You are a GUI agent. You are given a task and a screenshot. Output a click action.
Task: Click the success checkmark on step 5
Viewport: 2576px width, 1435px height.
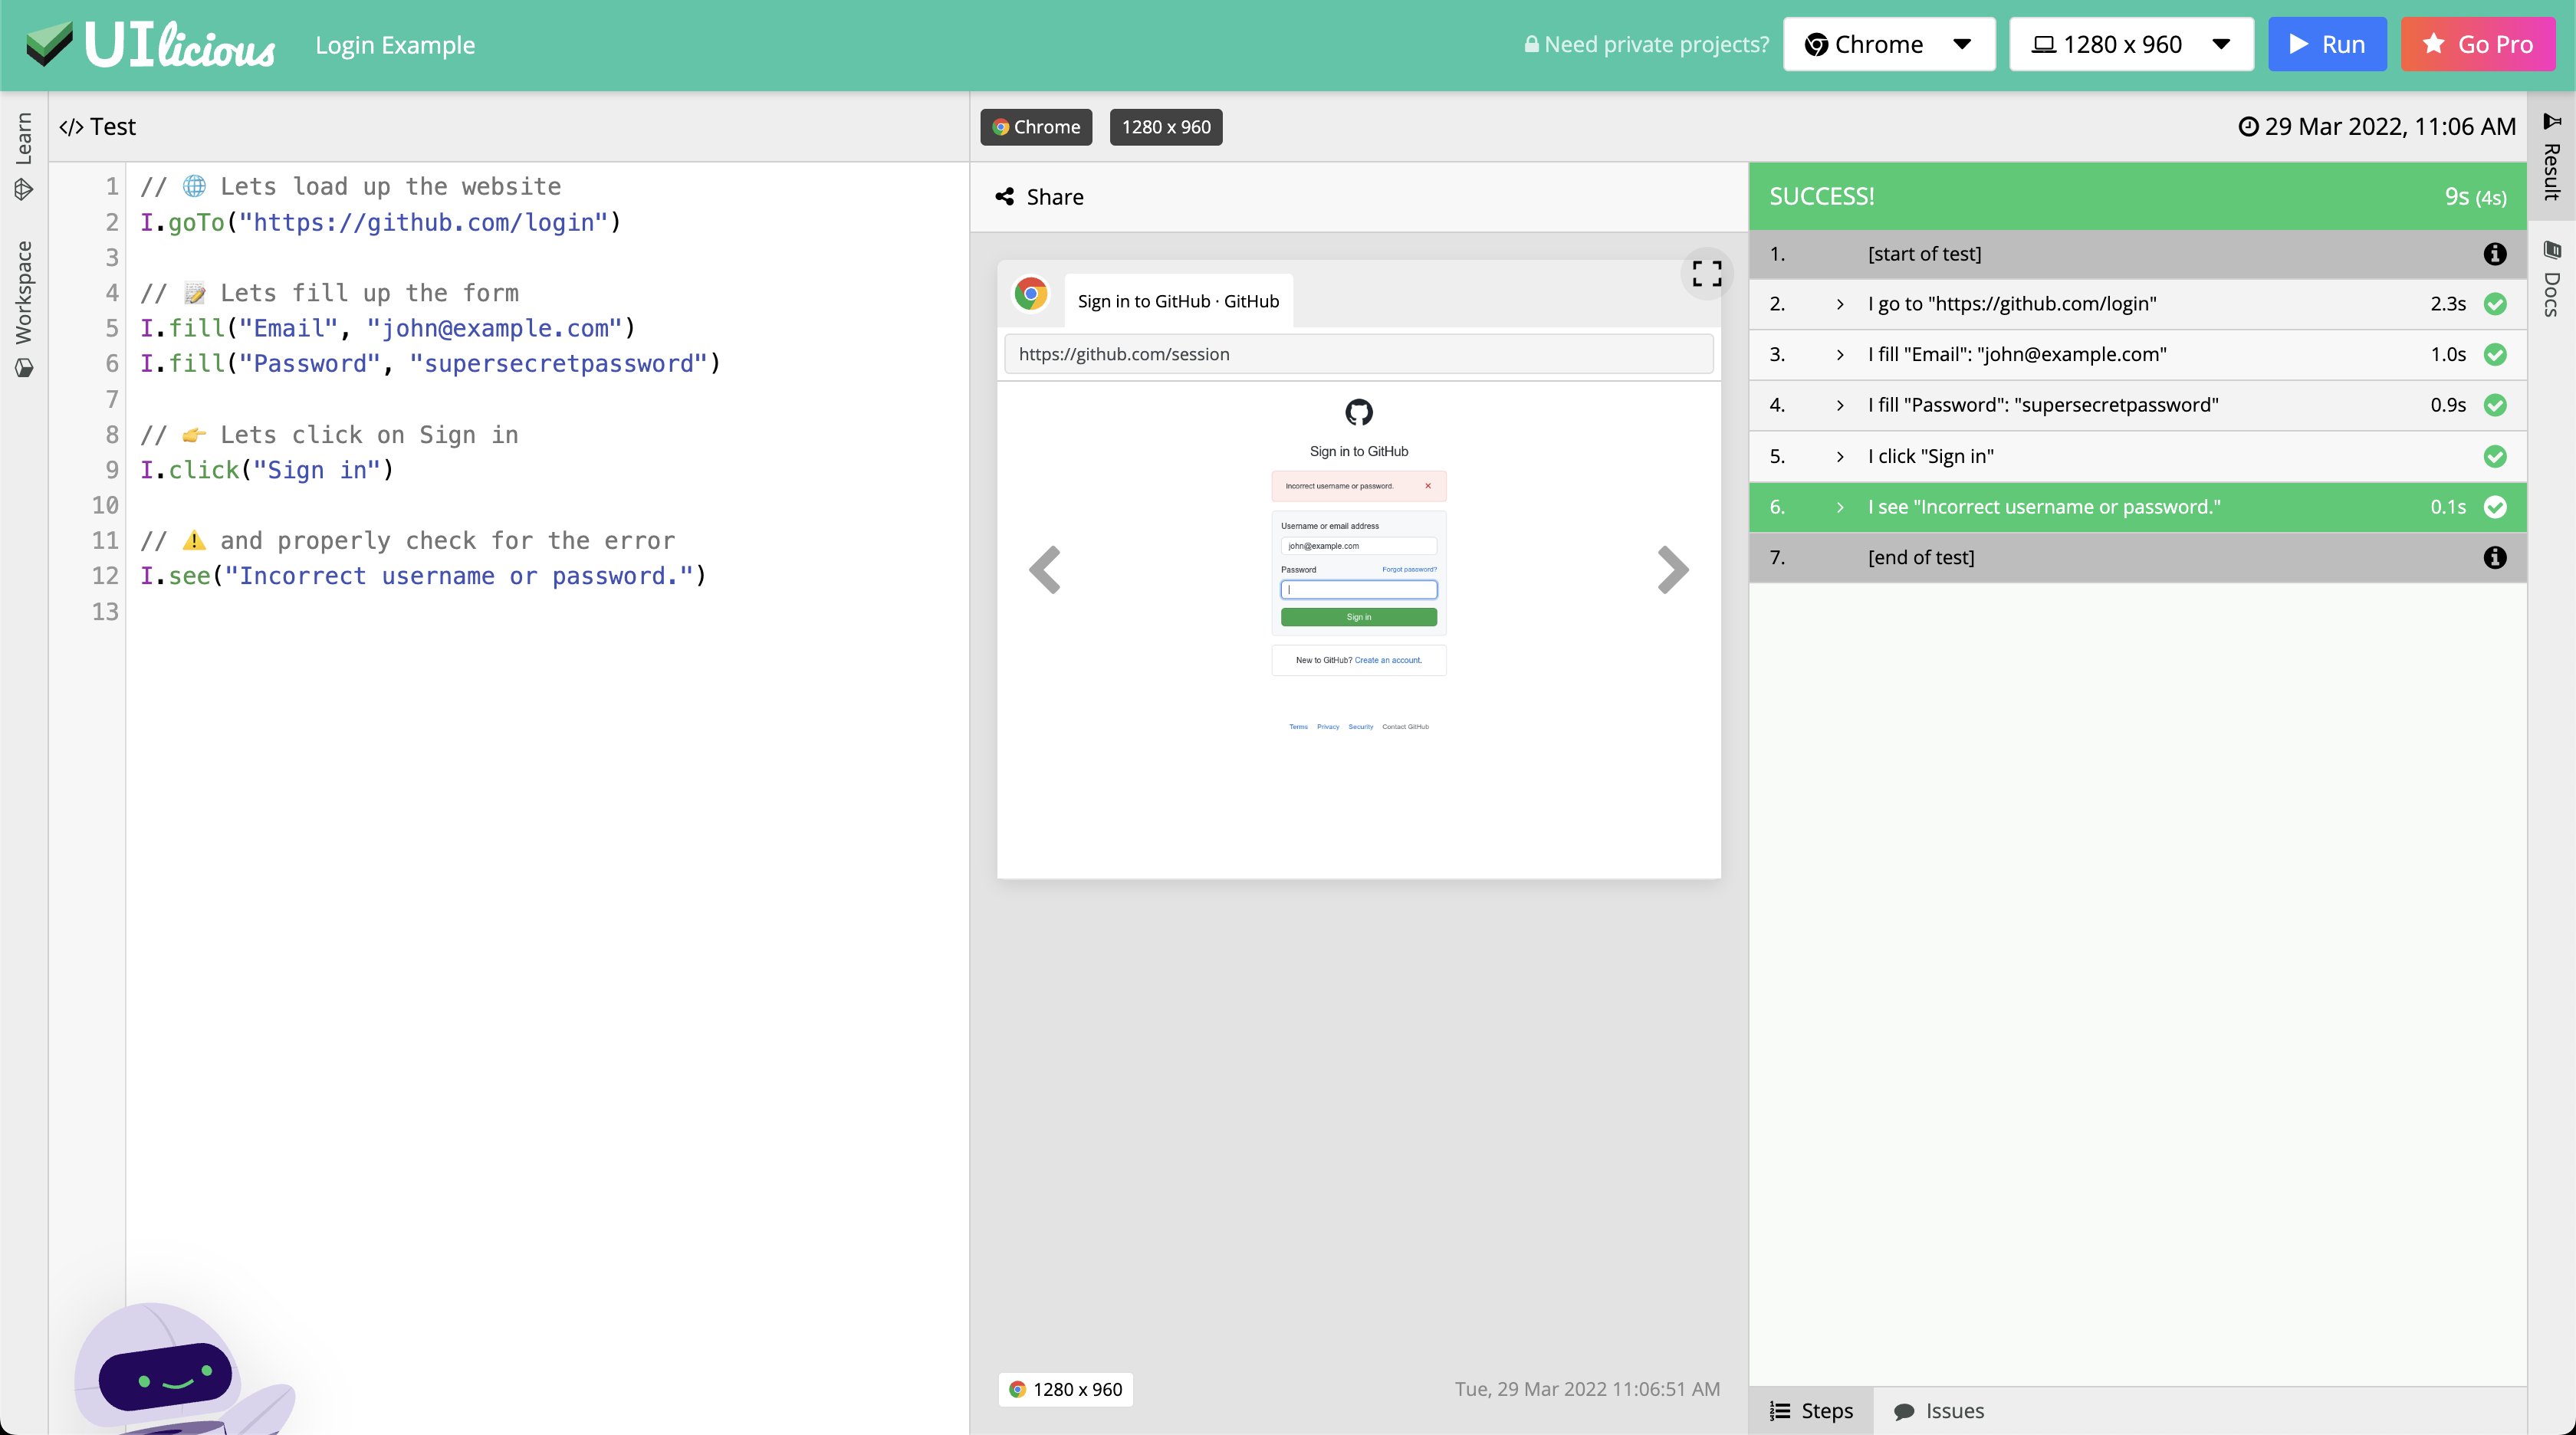tap(2495, 456)
